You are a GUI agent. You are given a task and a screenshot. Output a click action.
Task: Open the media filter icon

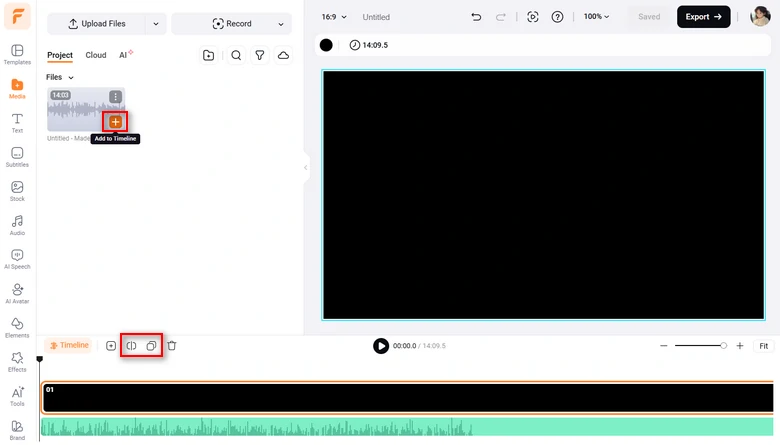tap(260, 55)
